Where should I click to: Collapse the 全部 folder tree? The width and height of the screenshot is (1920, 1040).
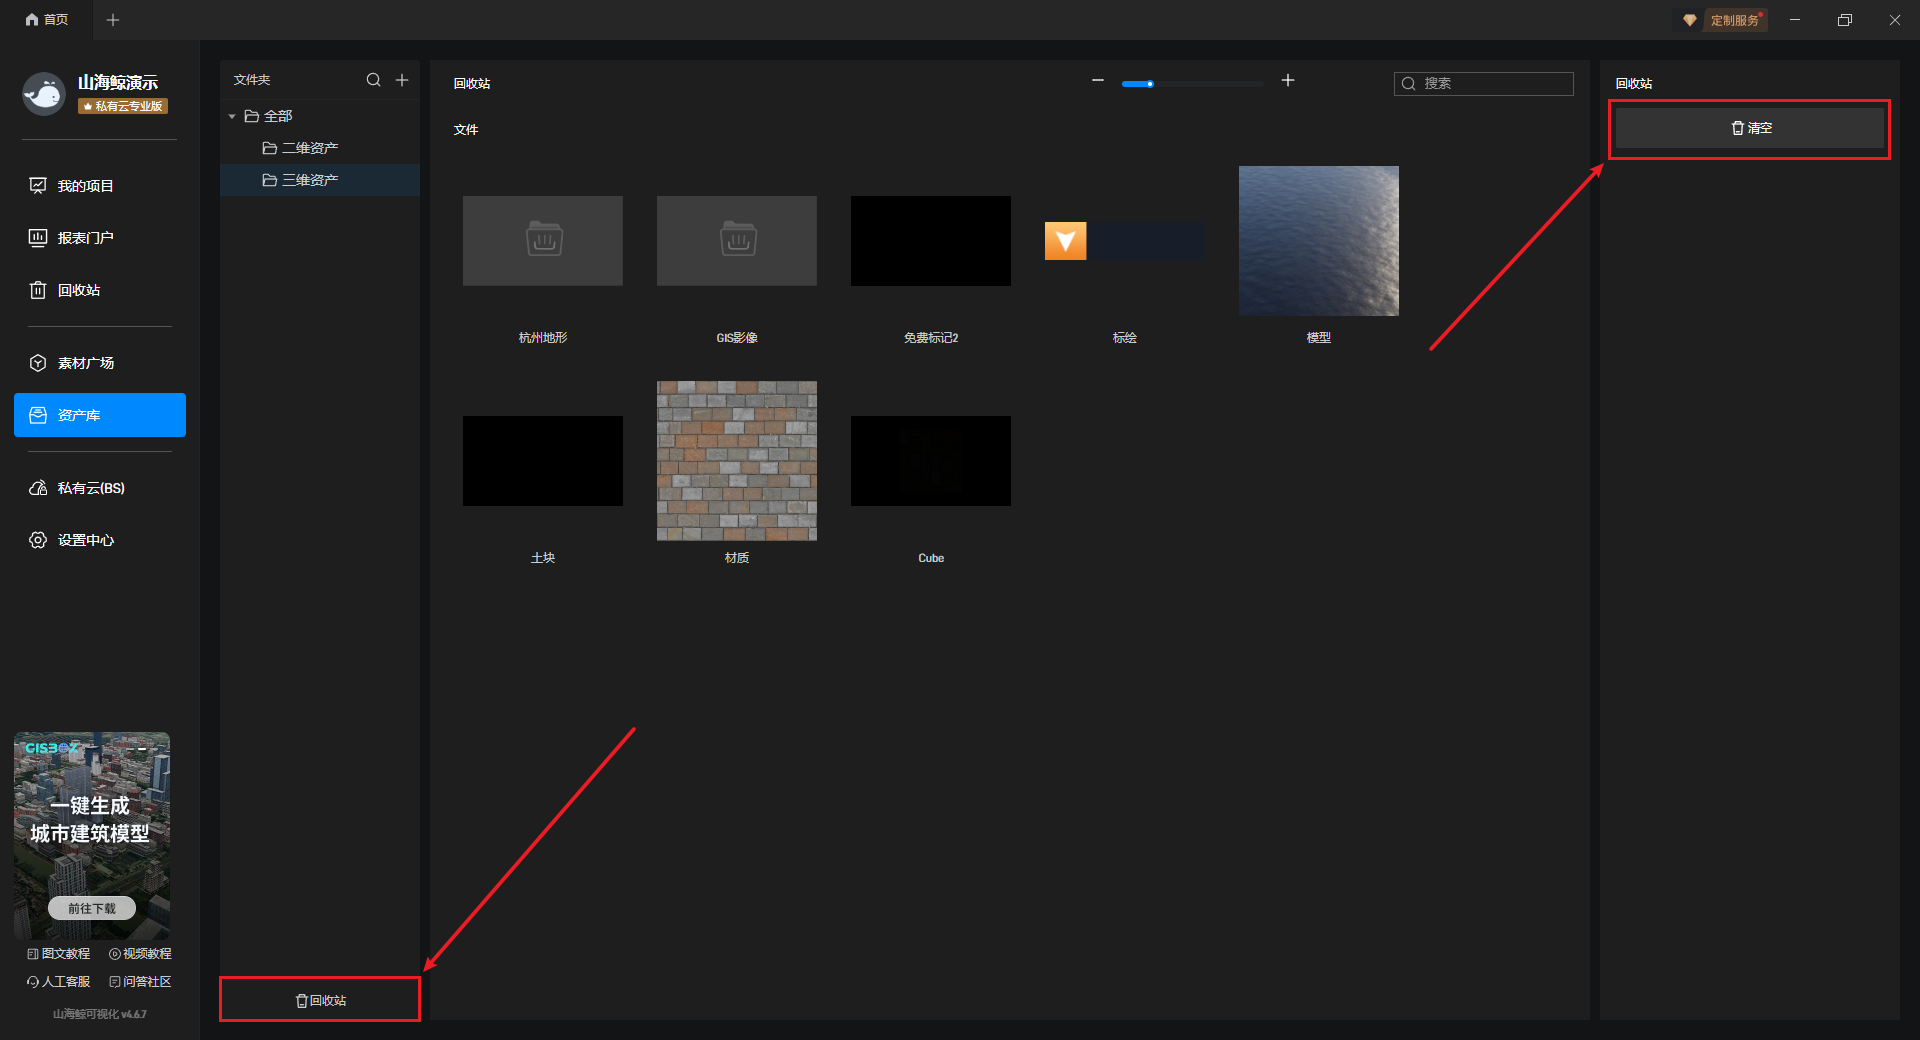tap(232, 117)
